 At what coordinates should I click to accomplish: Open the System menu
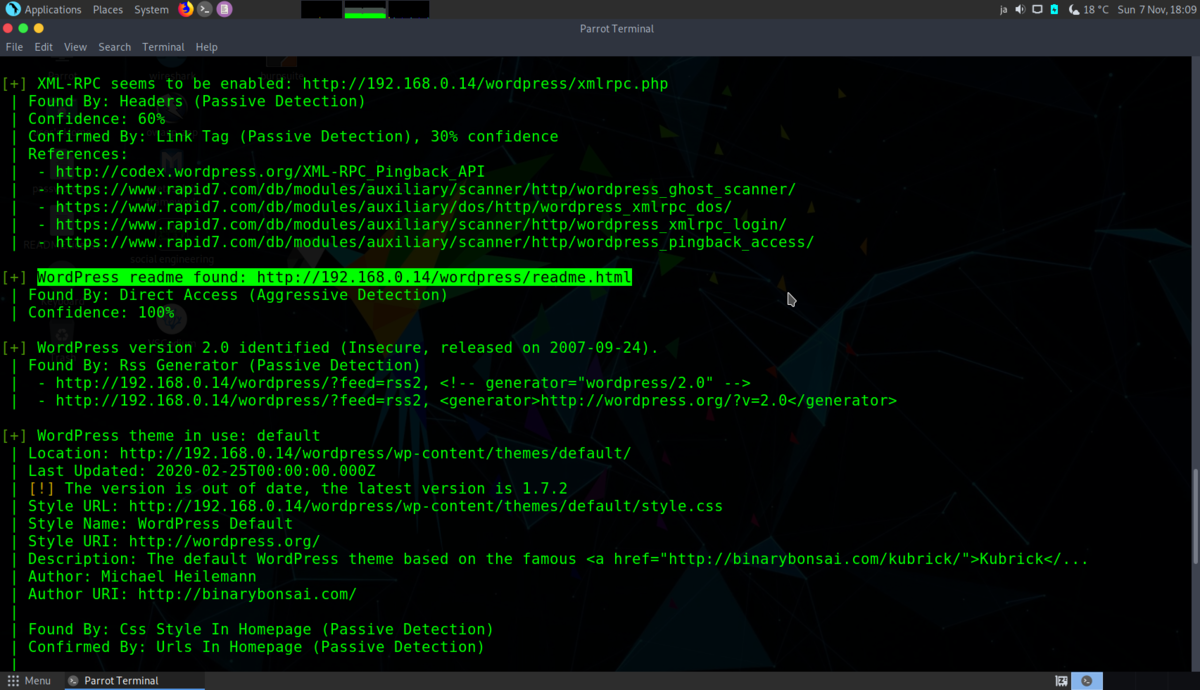click(x=151, y=10)
